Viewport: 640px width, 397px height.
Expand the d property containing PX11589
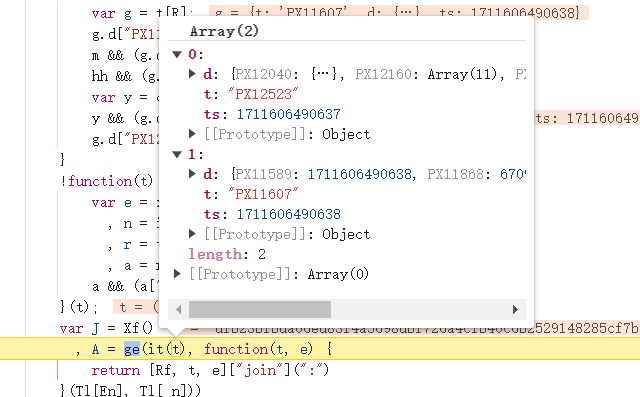[192, 174]
